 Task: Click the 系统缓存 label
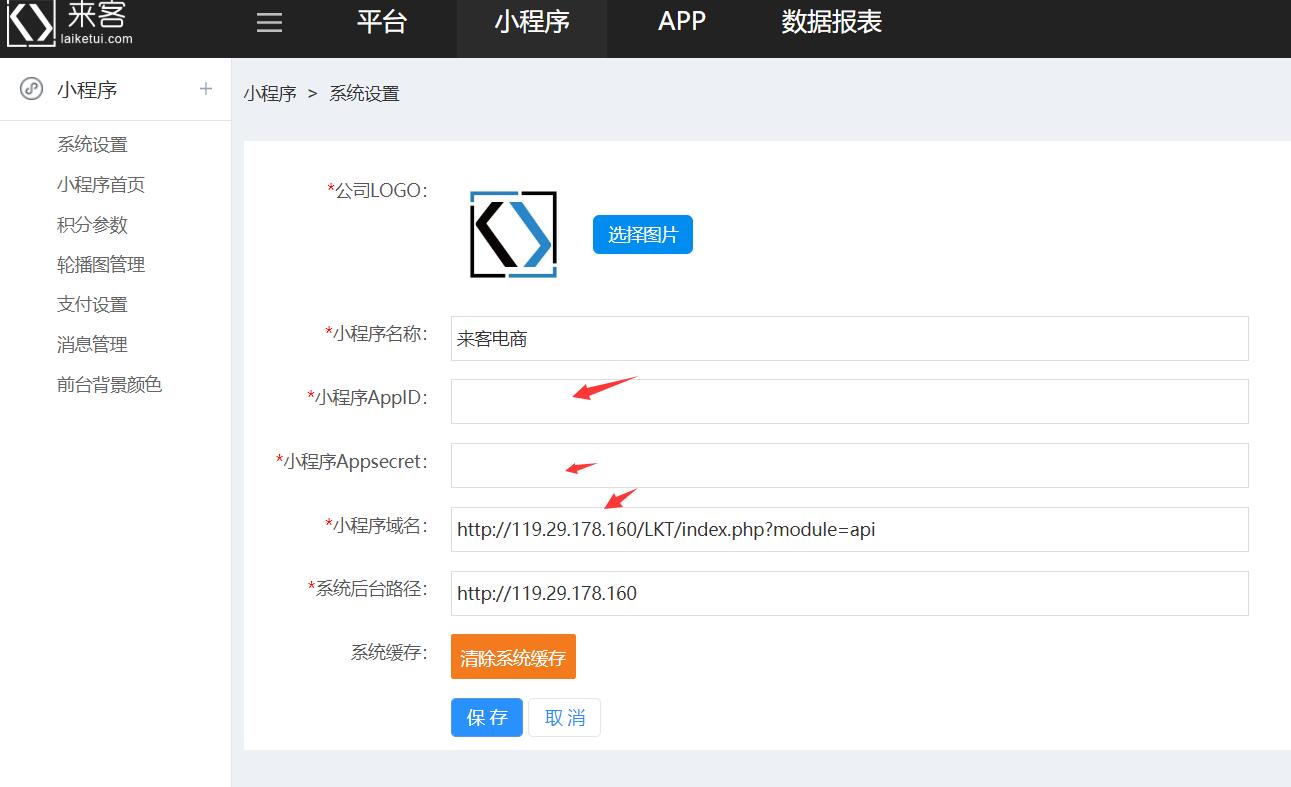[x=389, y=653]
